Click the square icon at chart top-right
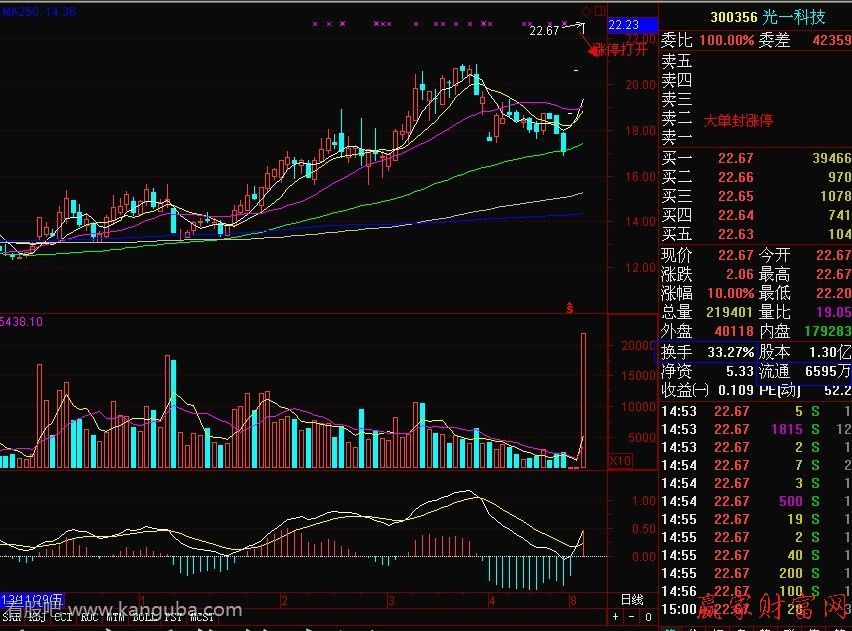The height and width of the screenshot is (631, 852). point(600,10)
